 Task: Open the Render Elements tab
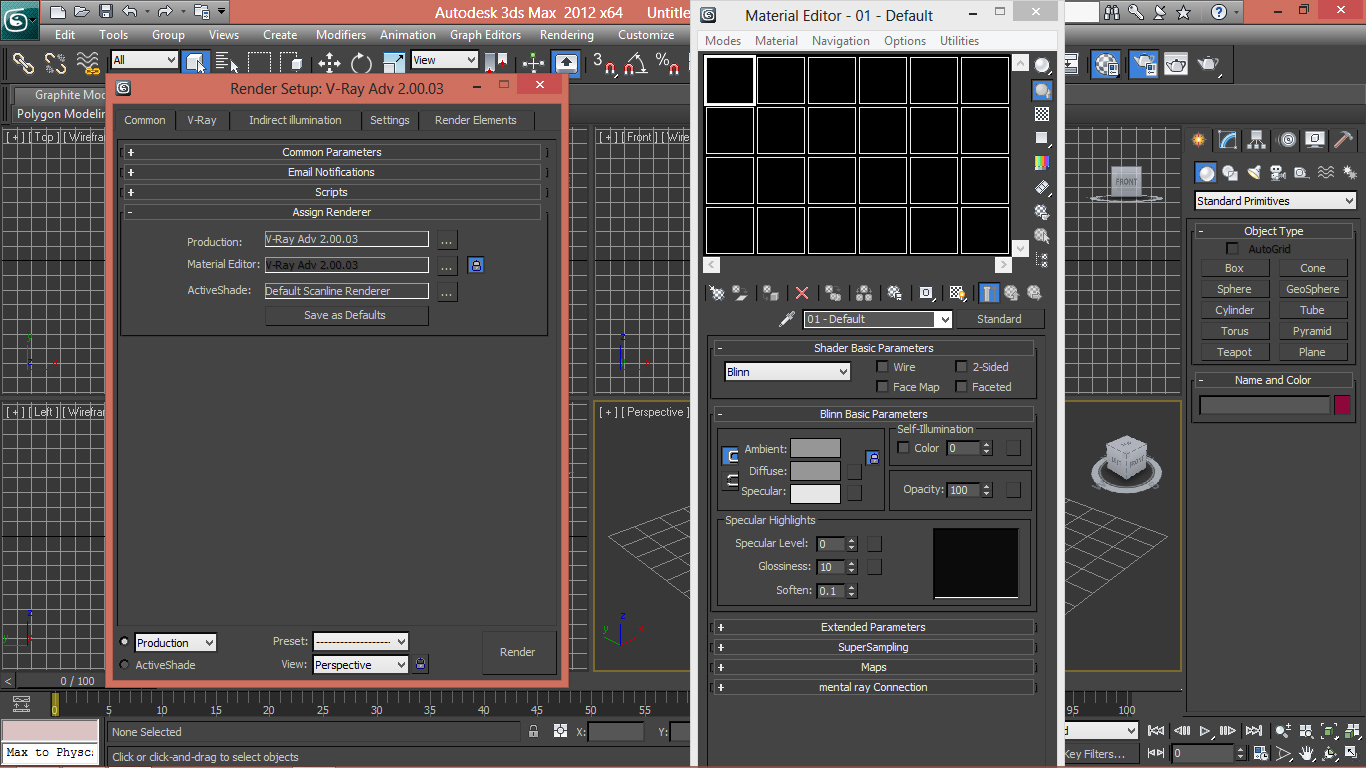coord(476,120)
